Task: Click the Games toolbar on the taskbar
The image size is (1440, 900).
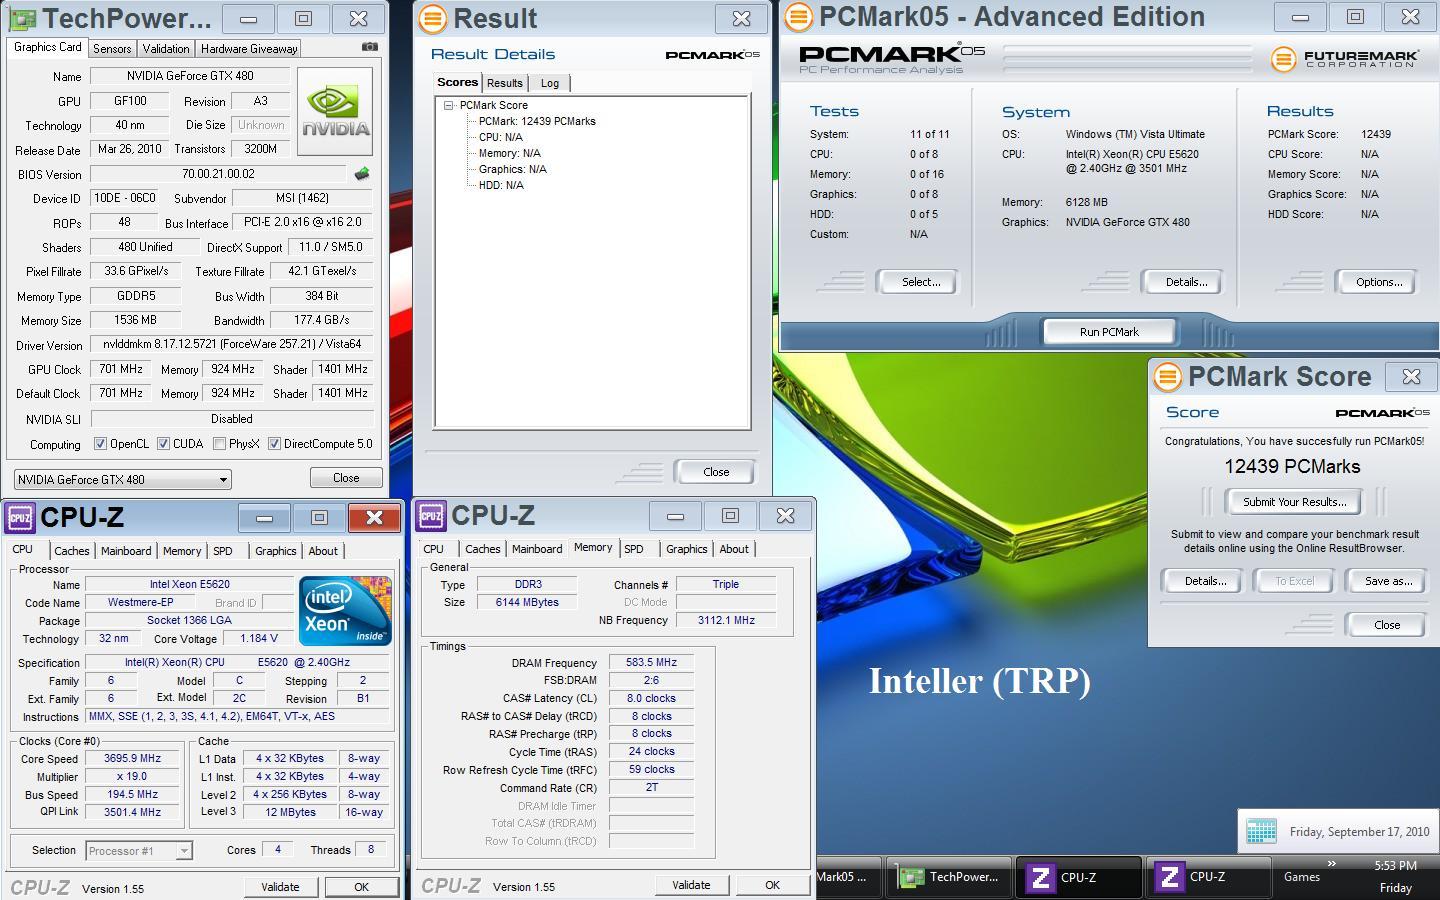Action: pyautogui.click(x=1302, y=877)
